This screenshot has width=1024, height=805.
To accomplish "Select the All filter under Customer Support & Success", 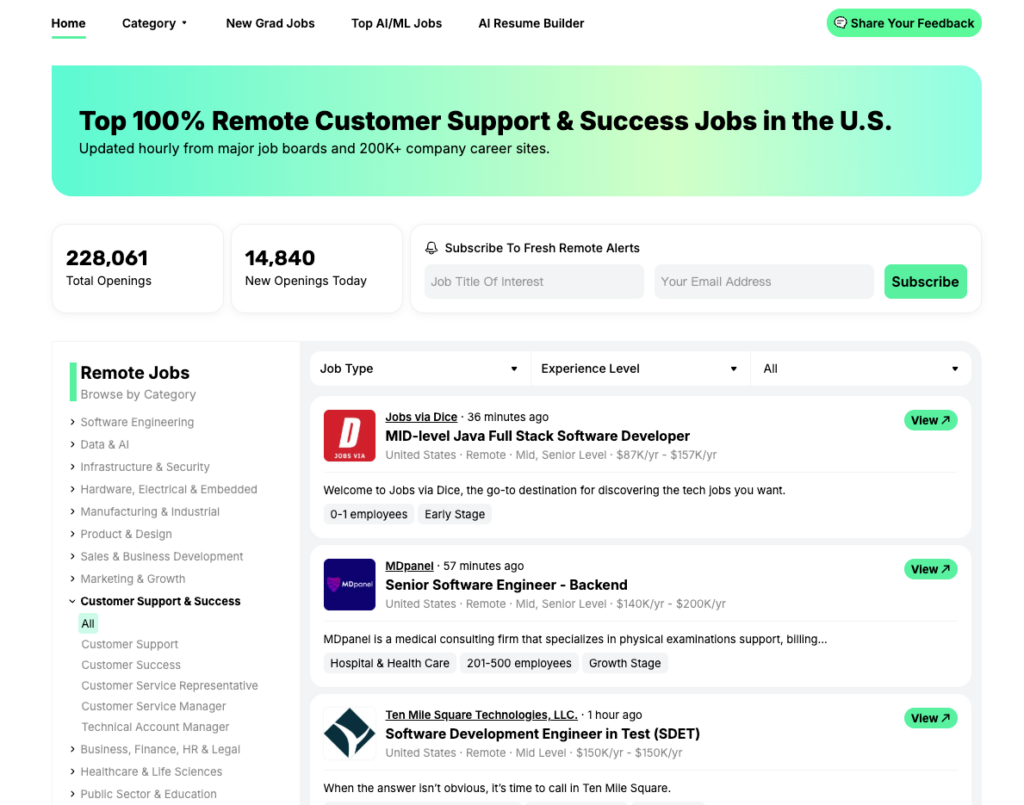I will 88,623.
